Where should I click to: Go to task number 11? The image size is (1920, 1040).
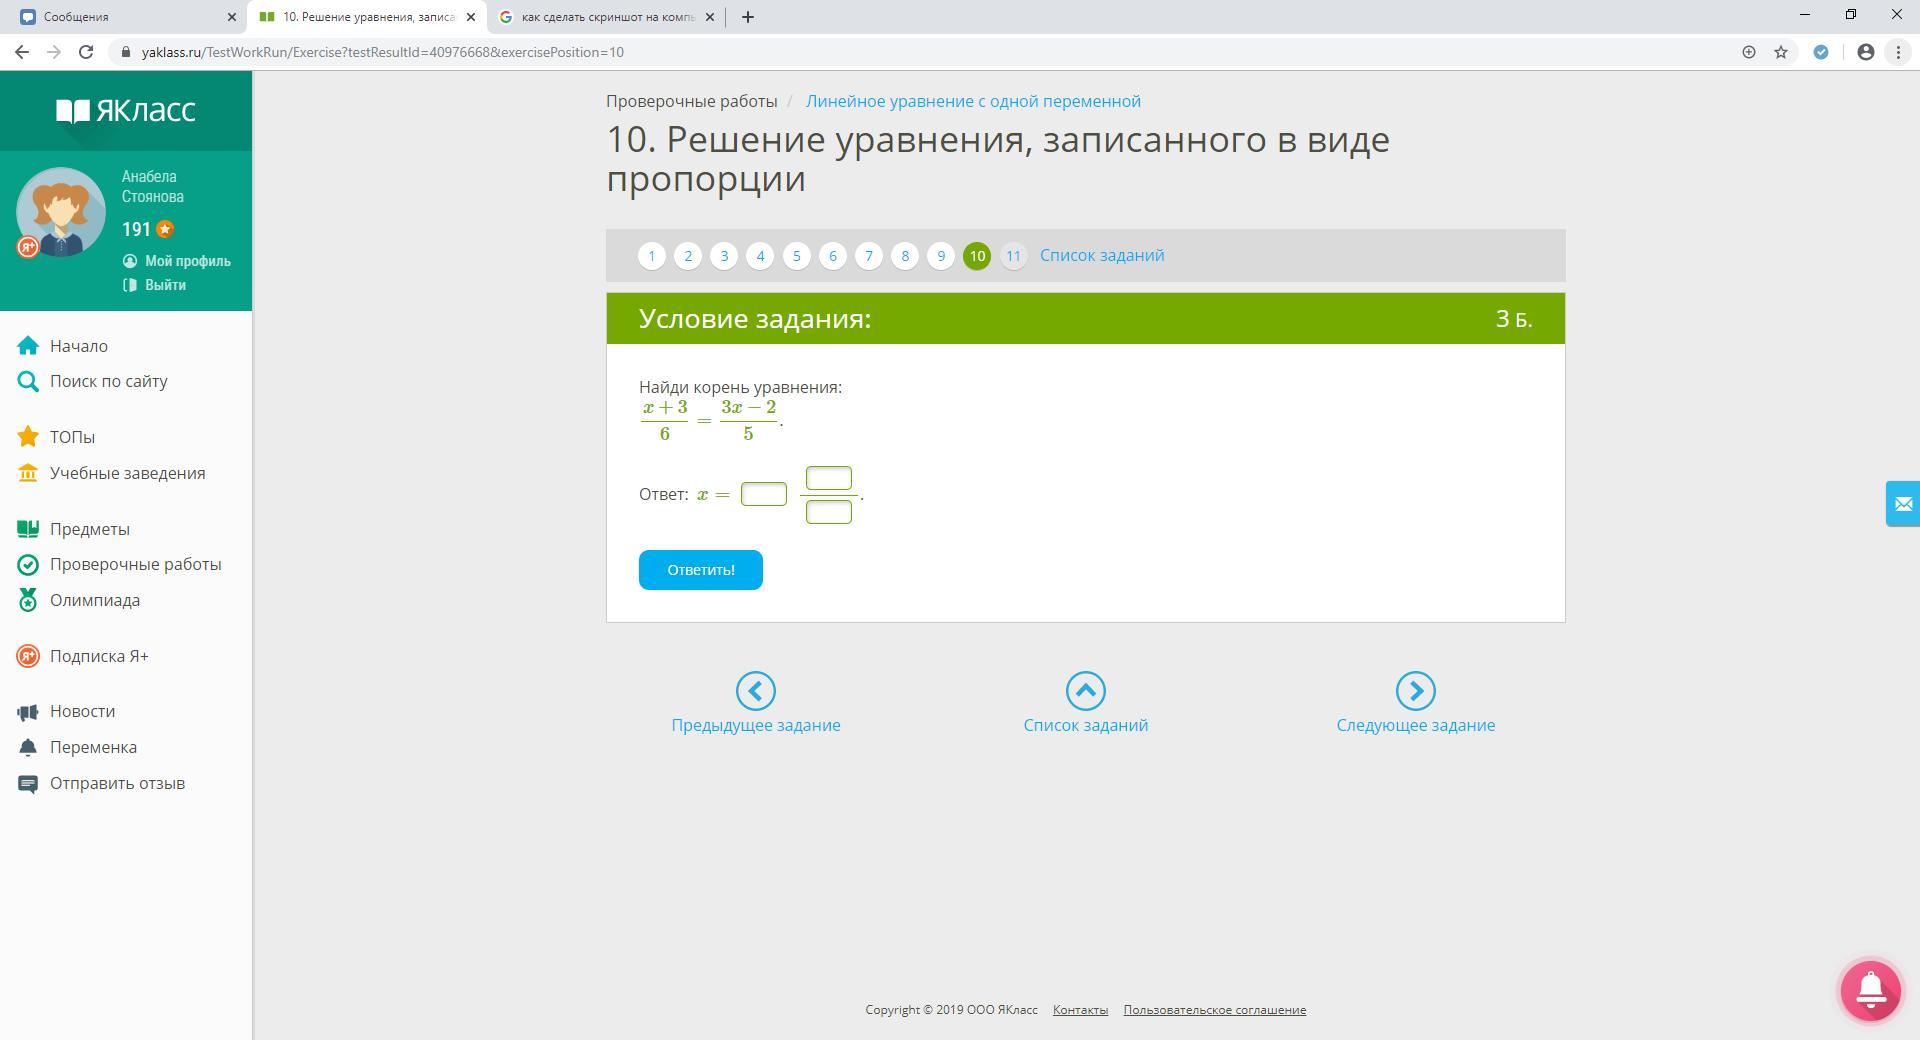1013,256
